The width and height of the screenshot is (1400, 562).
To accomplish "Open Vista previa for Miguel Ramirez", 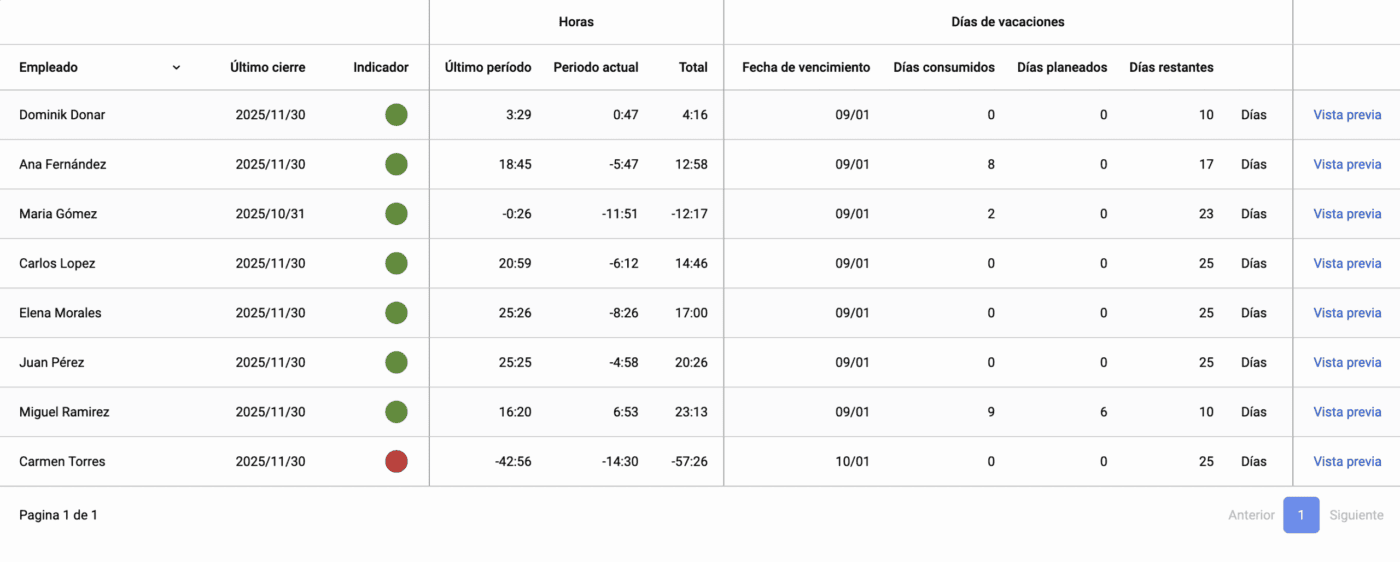I will coord(1347,412).
